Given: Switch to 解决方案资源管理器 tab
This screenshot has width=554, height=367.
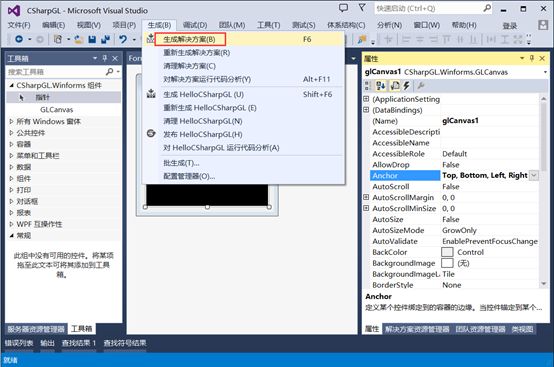Looking at the screenshot, I should pyautogui.click(x=417, y=329).
